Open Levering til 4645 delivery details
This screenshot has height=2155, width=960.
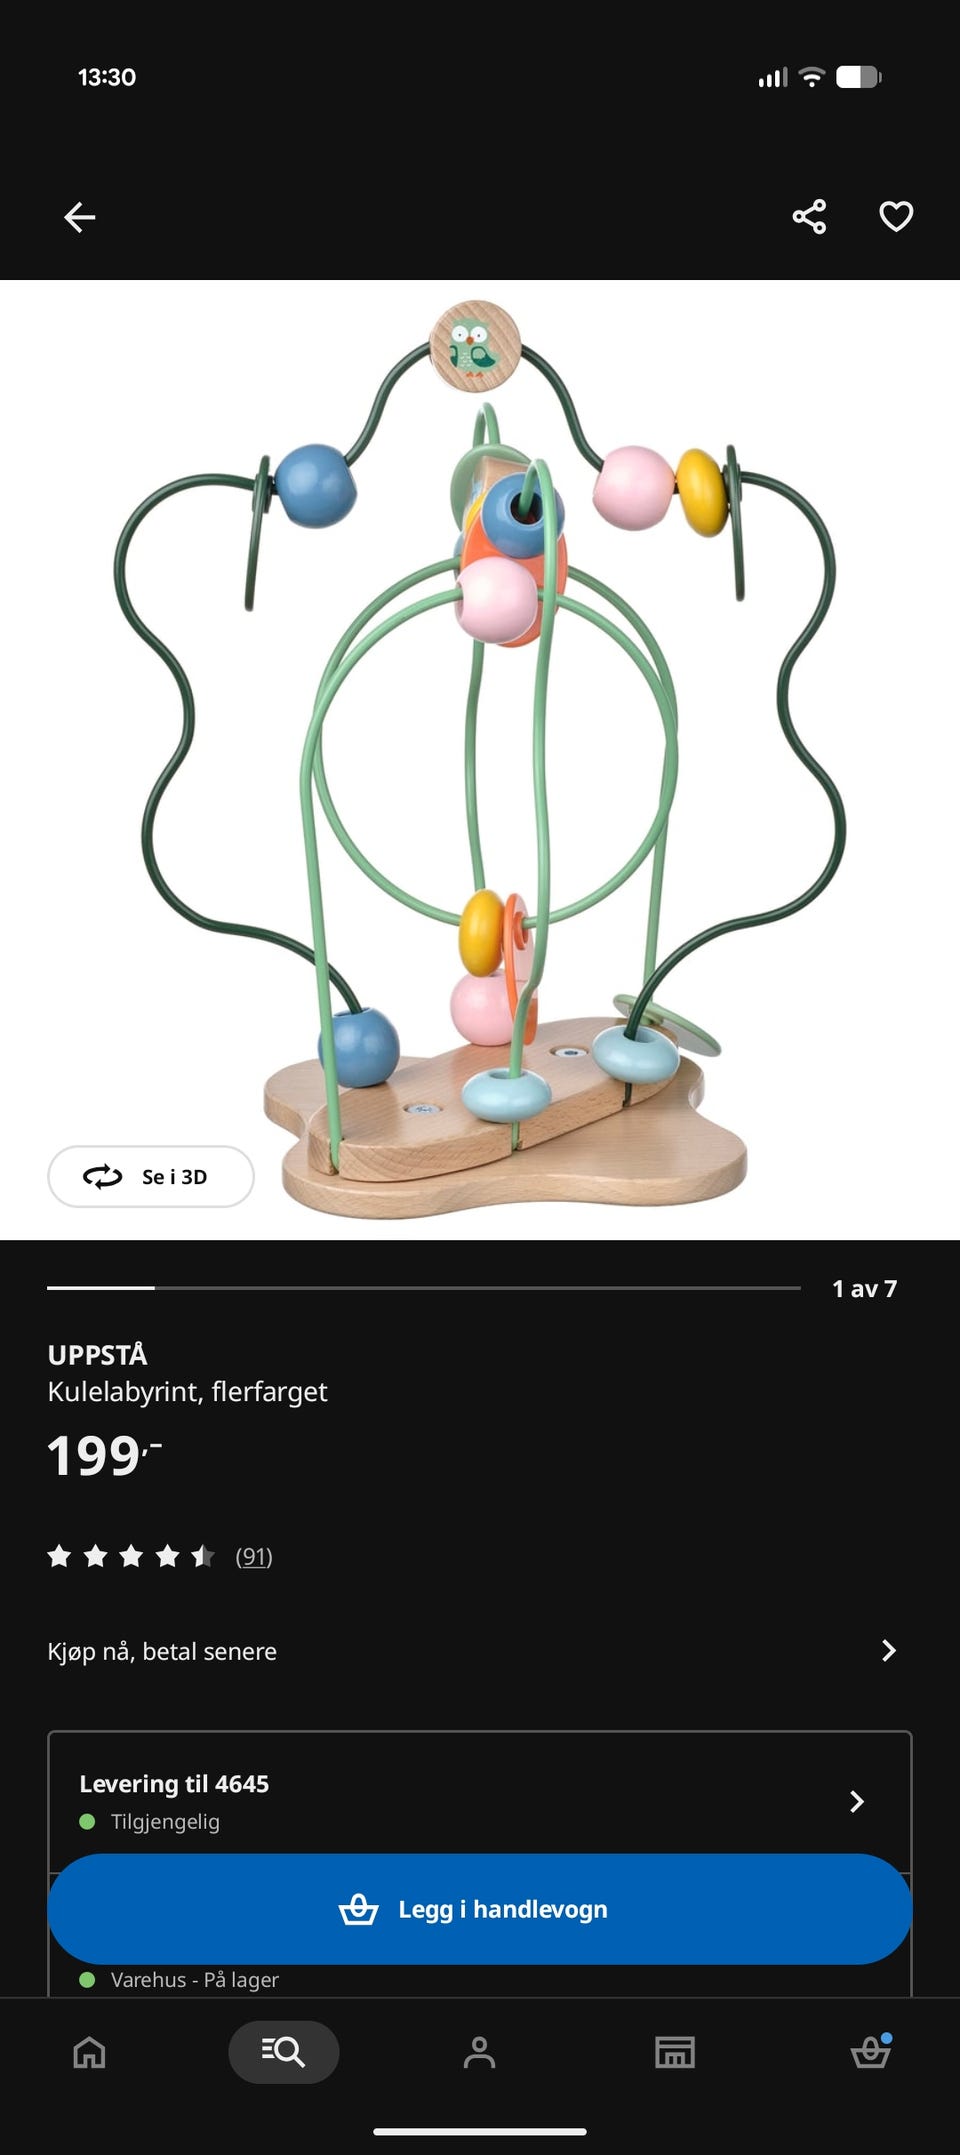click(x=480, y=1801)
